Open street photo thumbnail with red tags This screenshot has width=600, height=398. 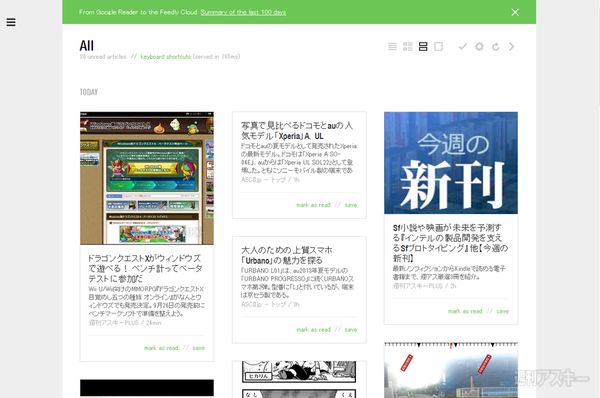451,370
